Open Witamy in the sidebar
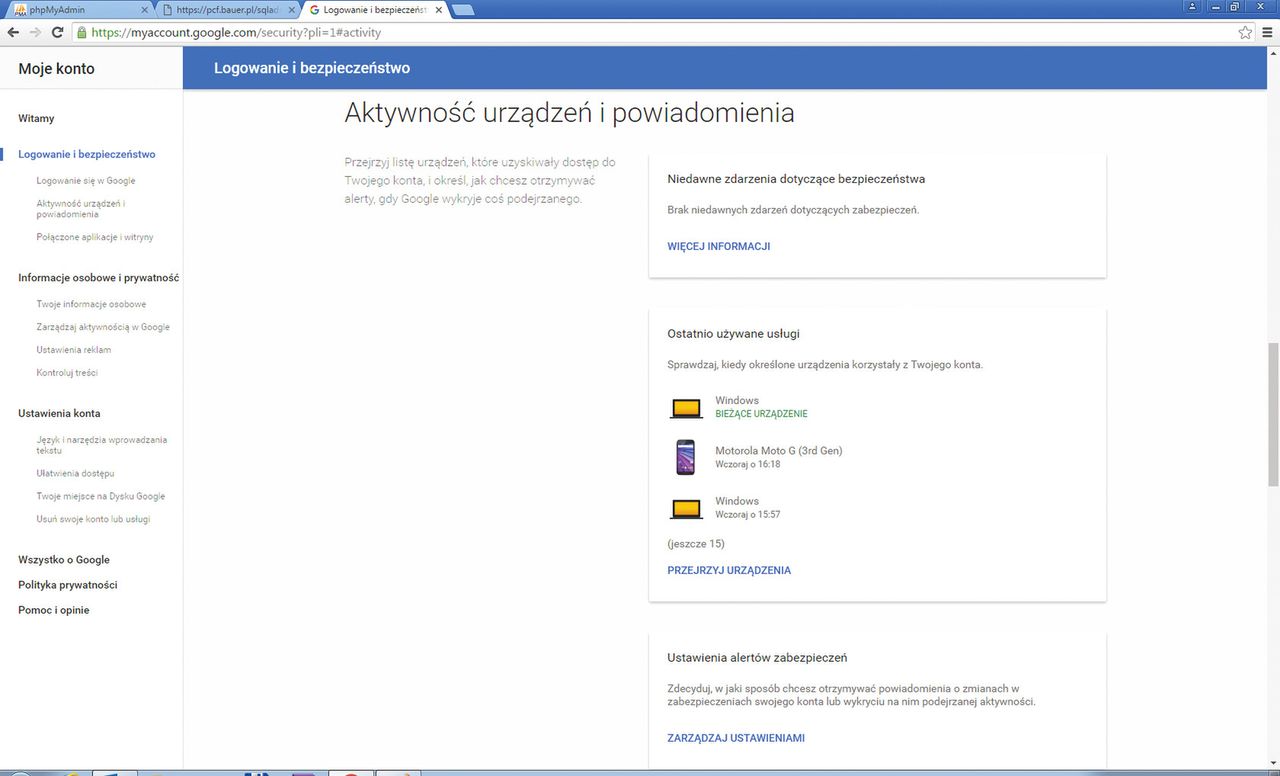 coord(36,118)
